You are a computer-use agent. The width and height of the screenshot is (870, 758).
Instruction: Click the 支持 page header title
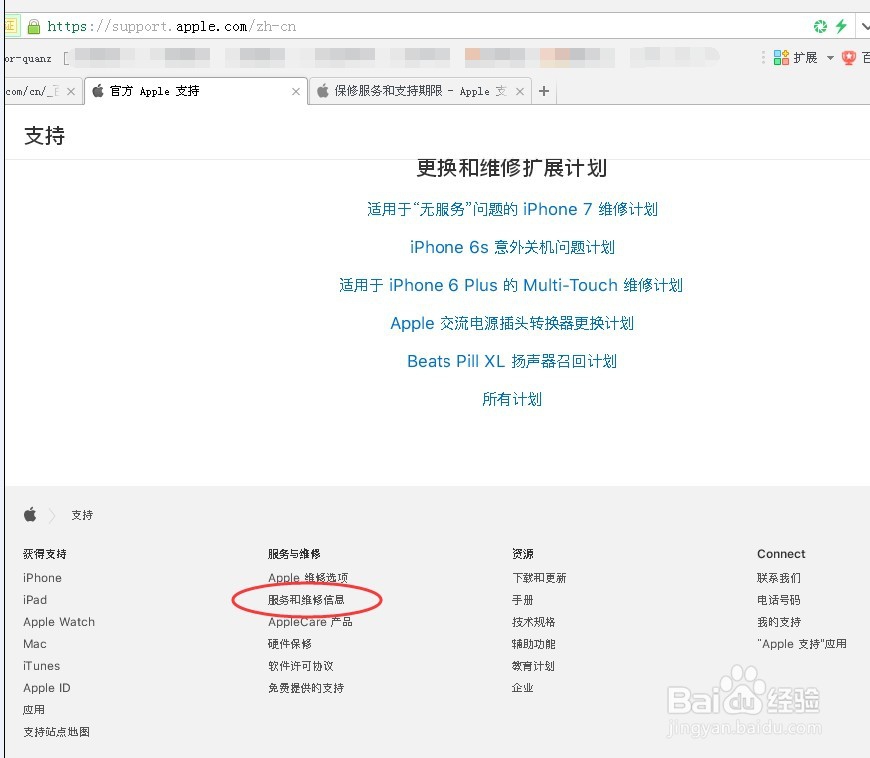tap(44, 135)
